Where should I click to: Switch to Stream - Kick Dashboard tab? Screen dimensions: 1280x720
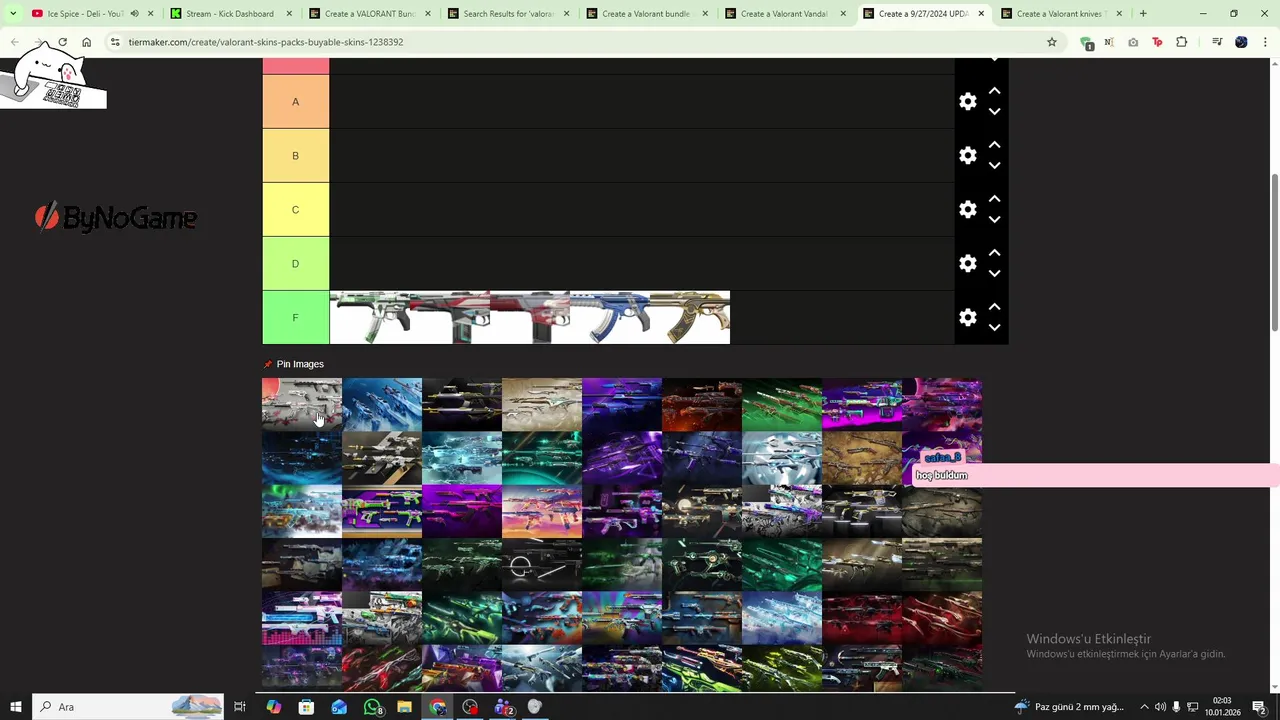229,14
